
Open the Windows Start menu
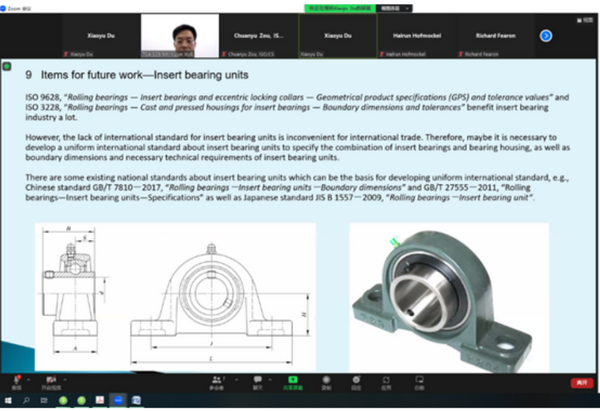click(x=8, y=401)
